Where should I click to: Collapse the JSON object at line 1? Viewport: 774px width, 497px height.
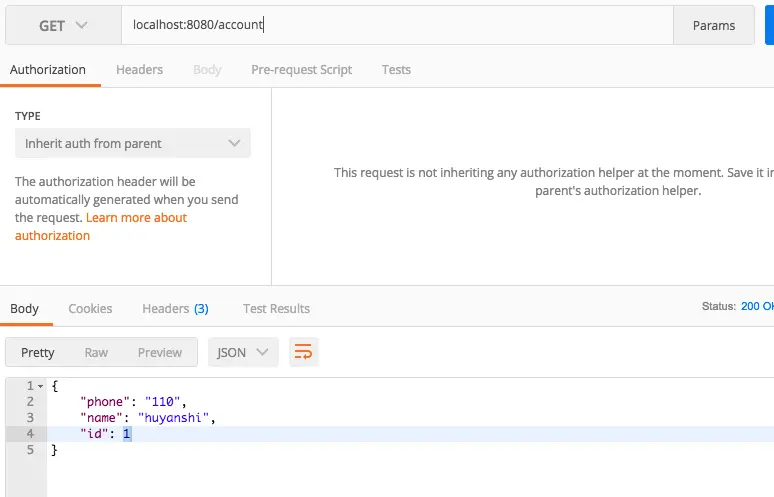click(x=40, y=386)
